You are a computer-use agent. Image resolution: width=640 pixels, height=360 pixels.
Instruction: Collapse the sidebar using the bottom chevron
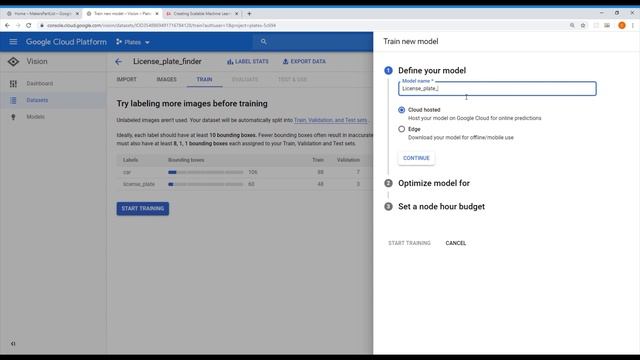pos(13,344)
